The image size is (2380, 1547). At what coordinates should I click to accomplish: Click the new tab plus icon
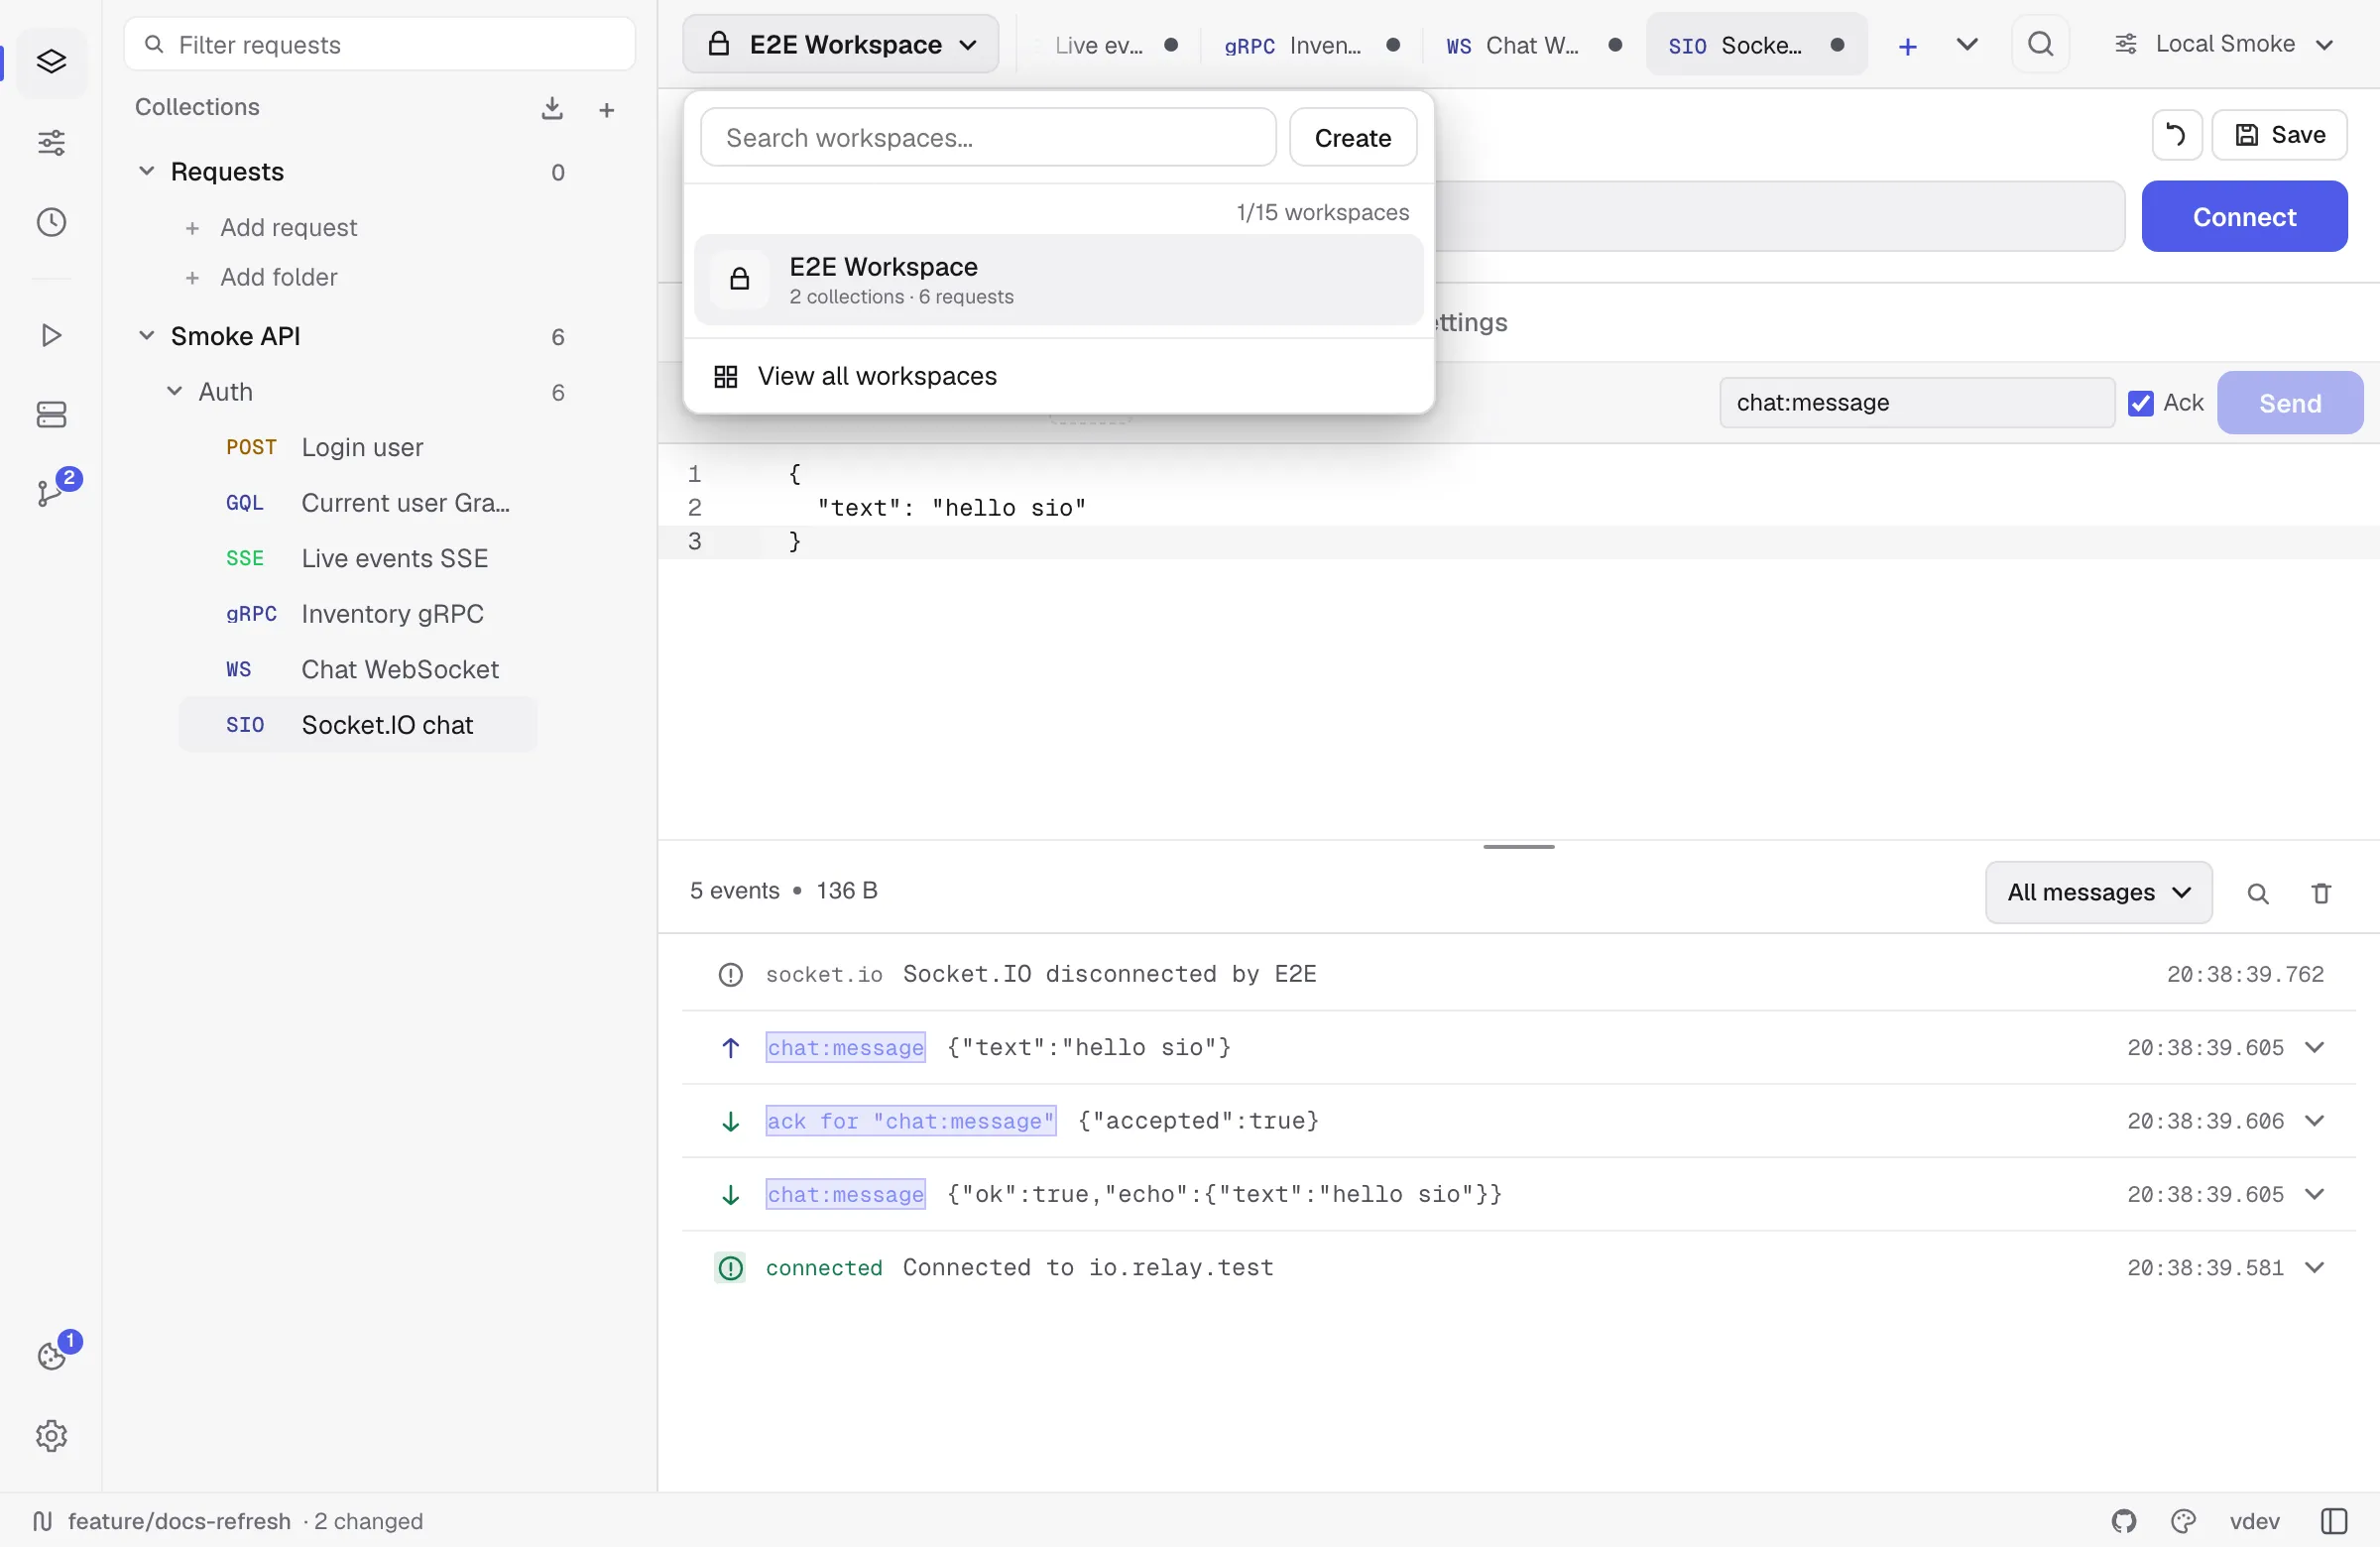pyautogui.click(x=1907, y=46)
